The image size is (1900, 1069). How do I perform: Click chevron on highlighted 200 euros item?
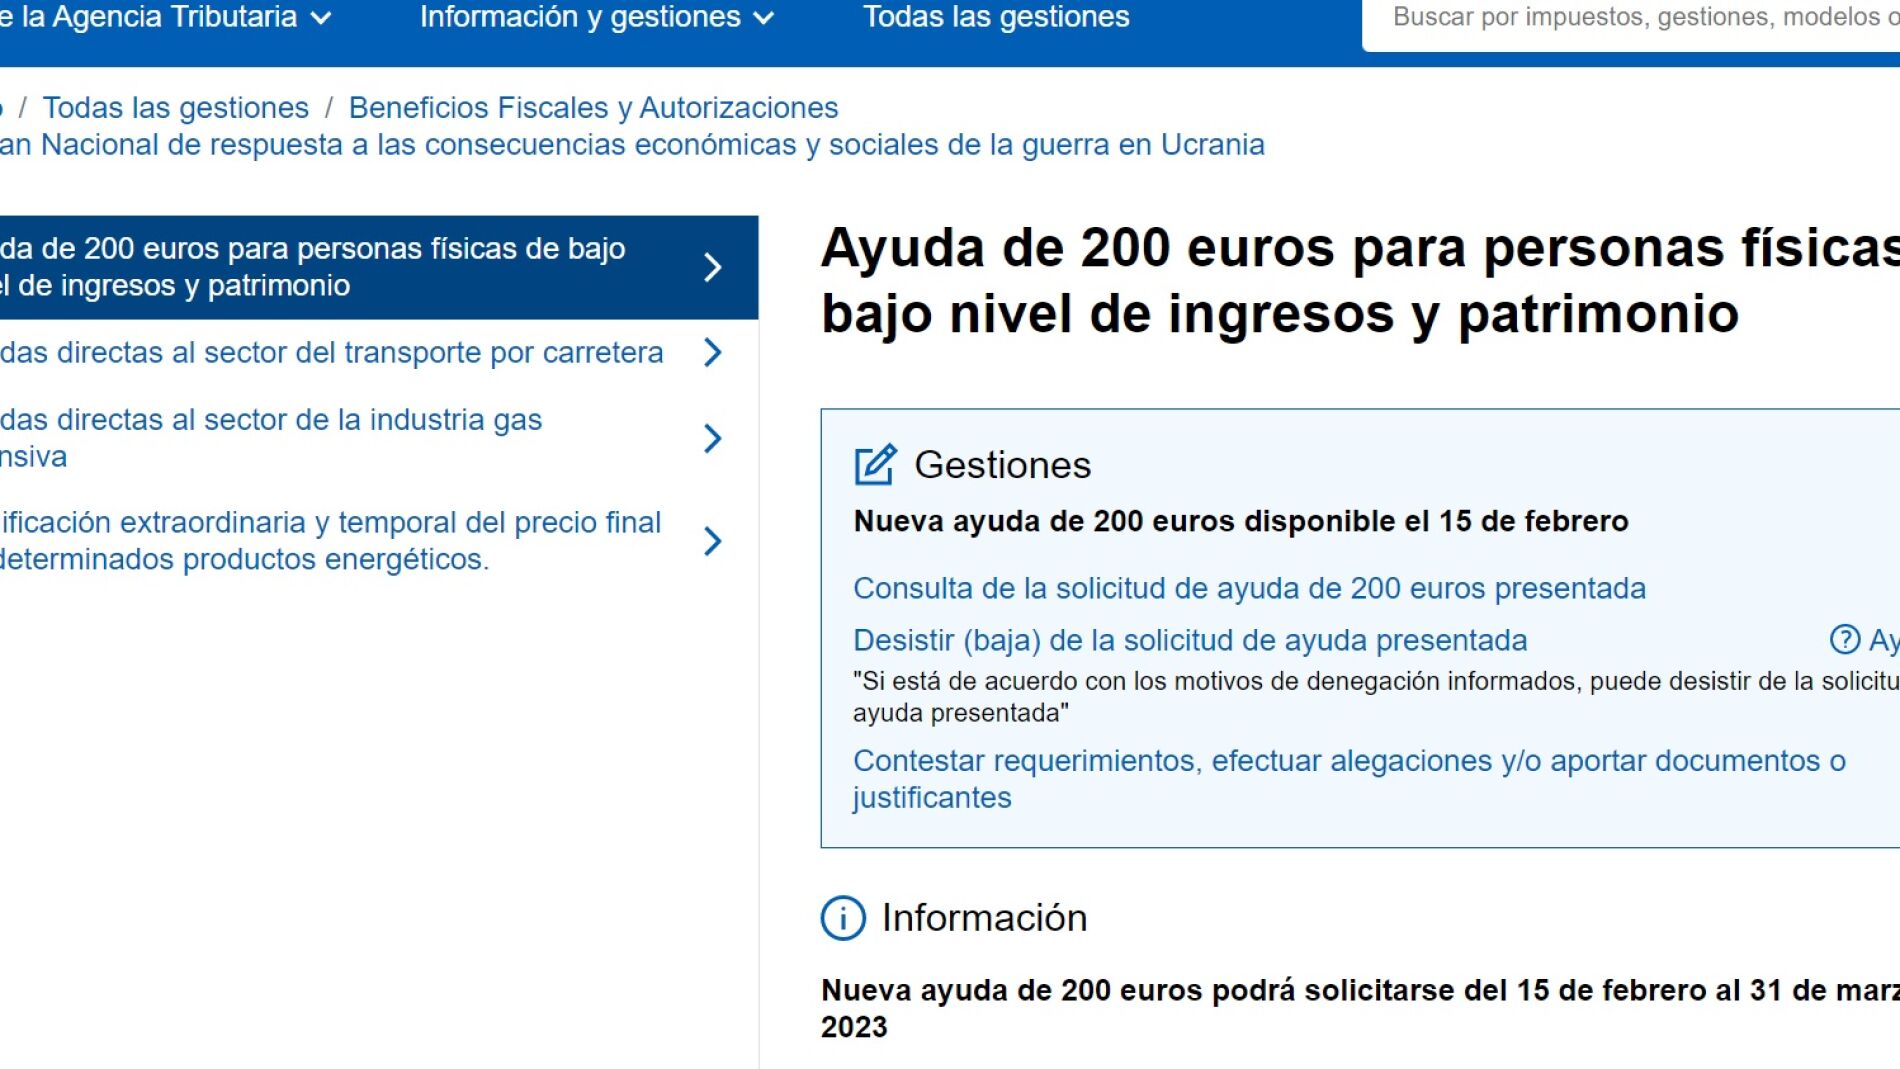(712, 267)
